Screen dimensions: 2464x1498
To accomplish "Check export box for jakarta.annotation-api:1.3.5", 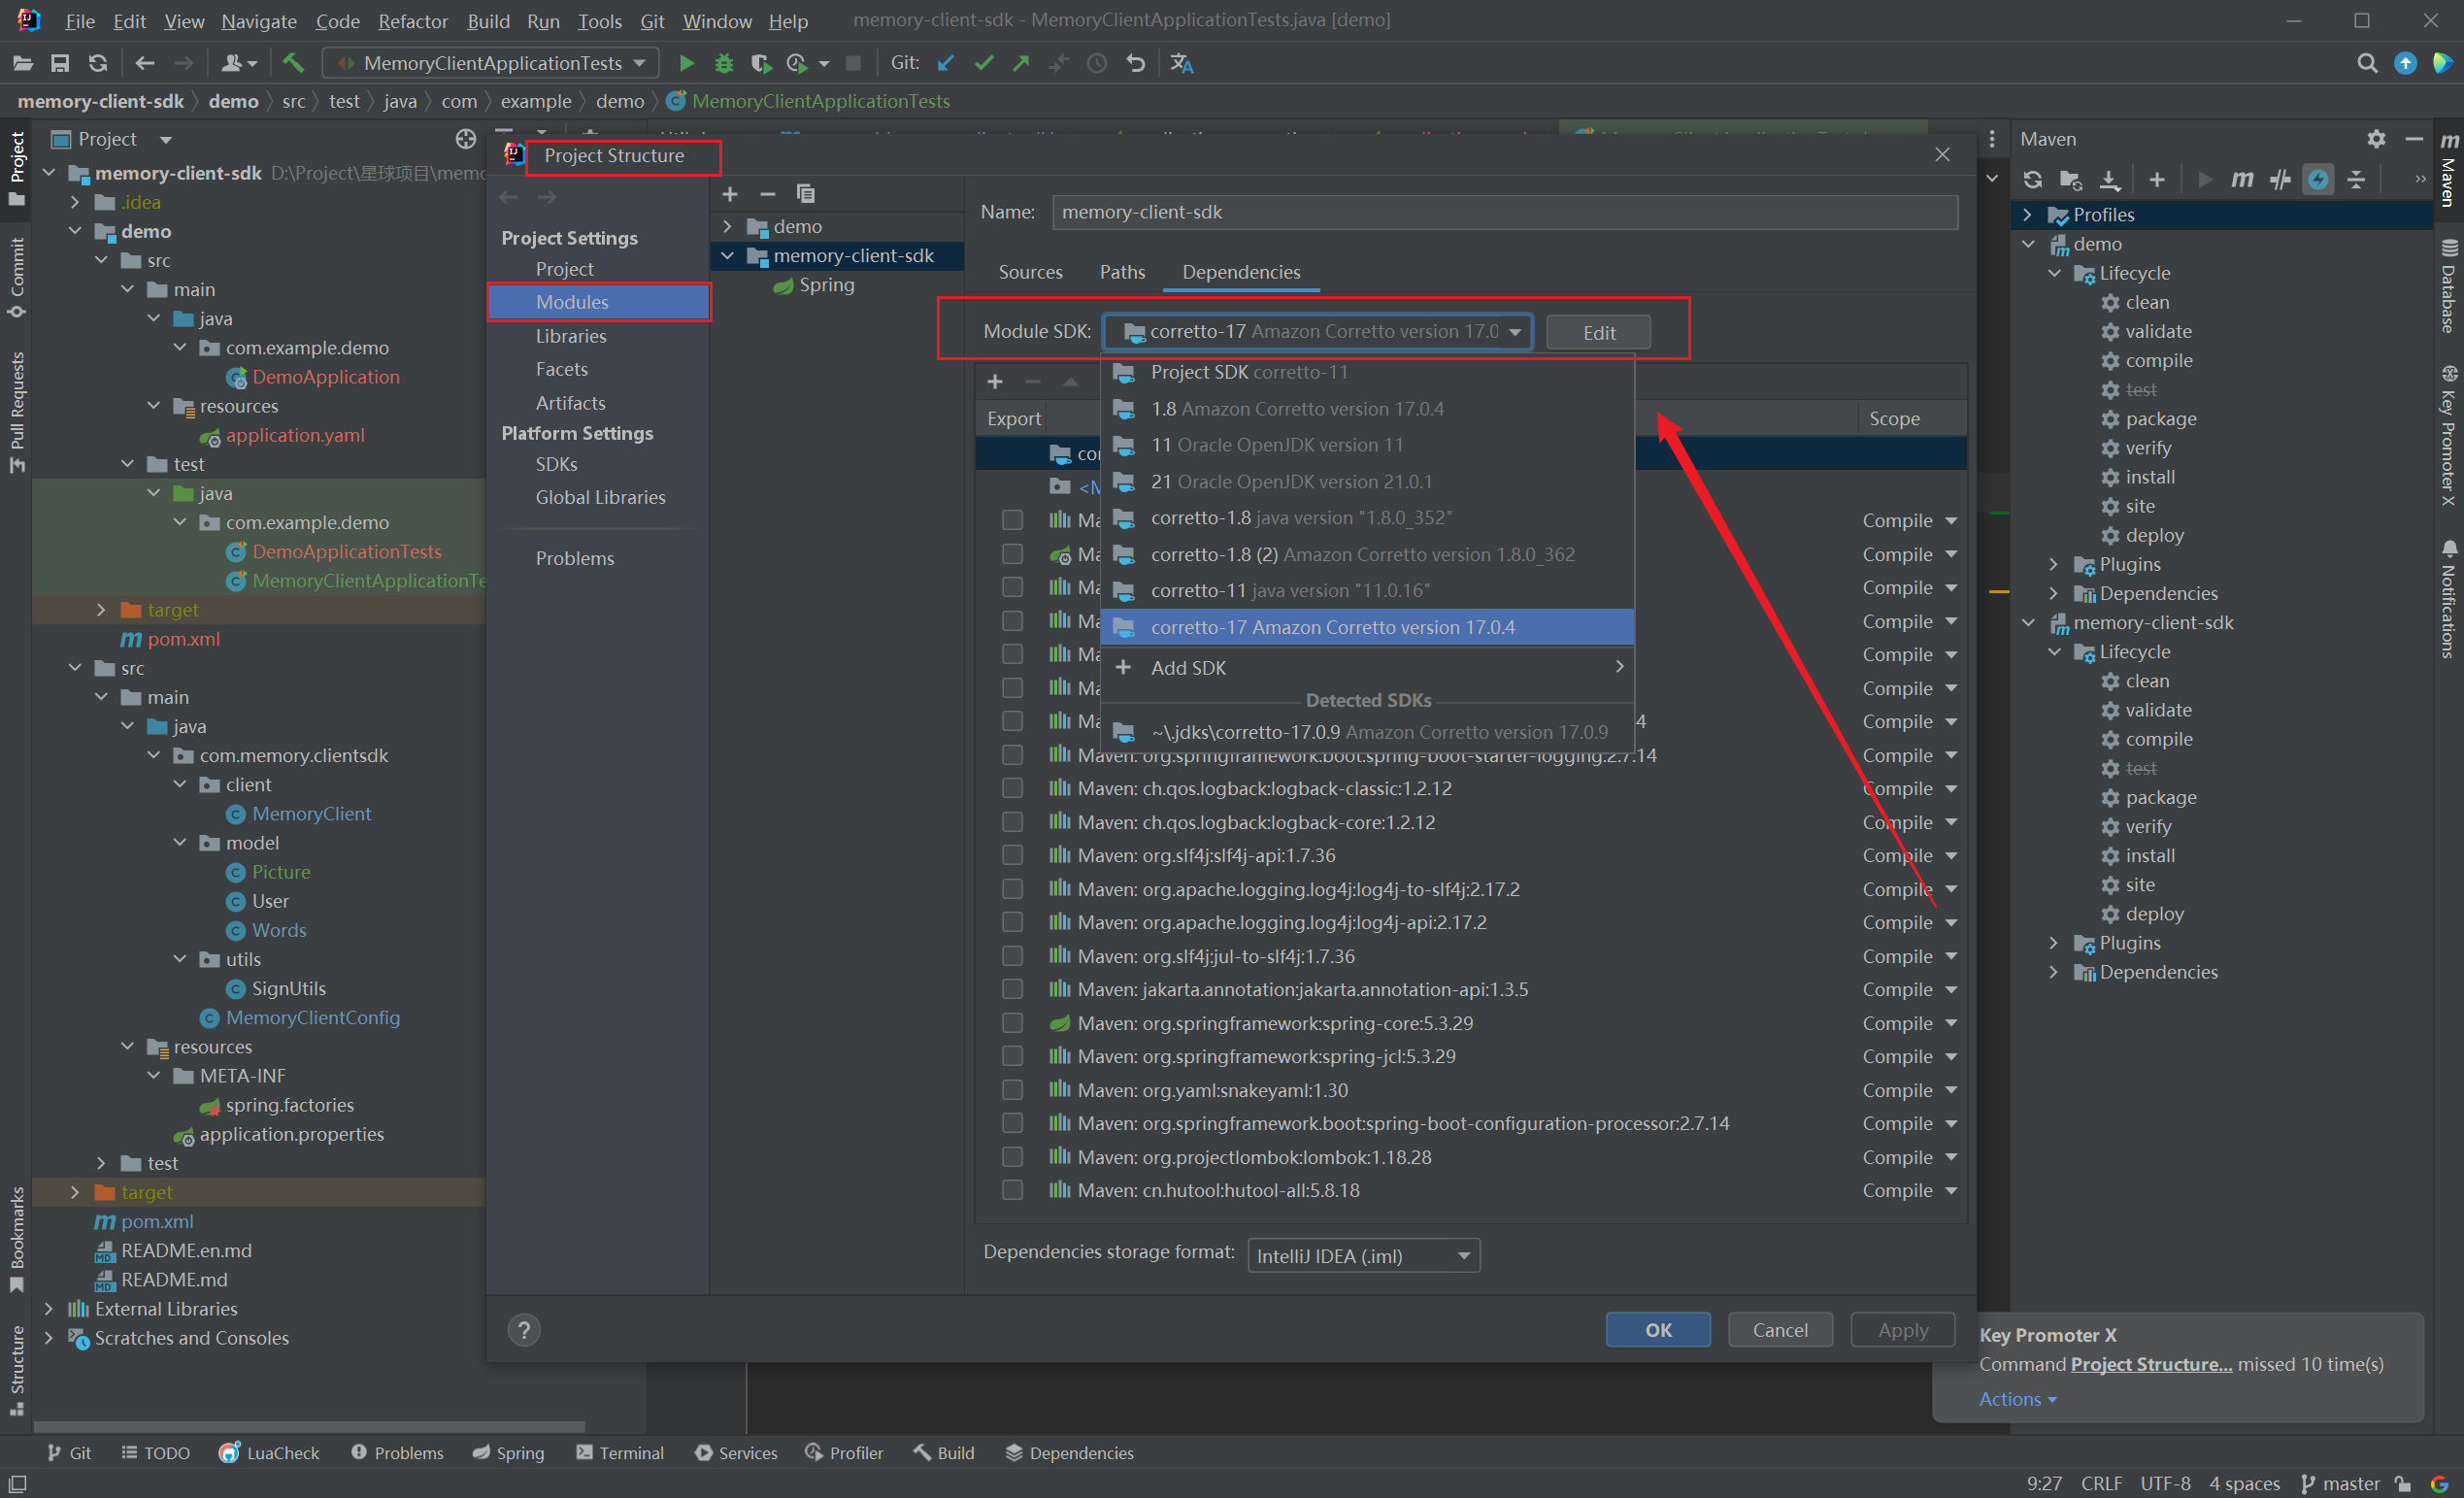I will (x=1012, y=989).
